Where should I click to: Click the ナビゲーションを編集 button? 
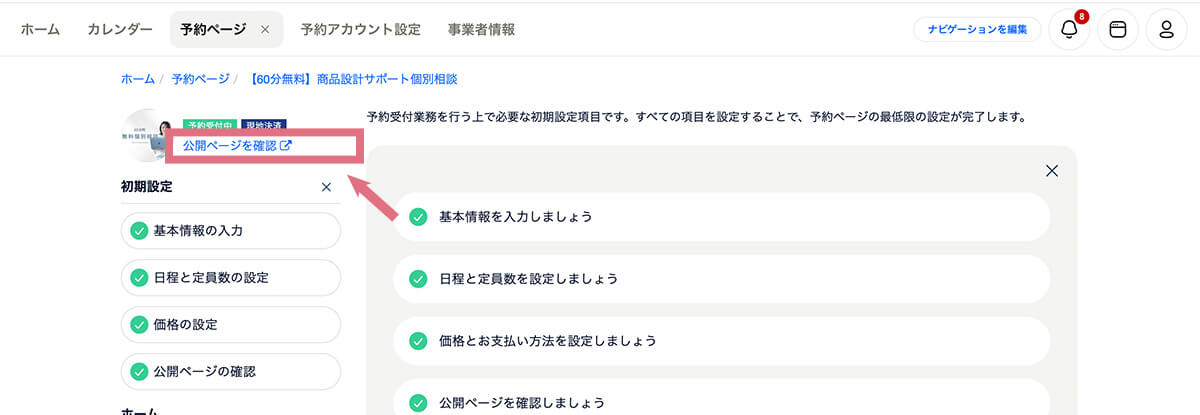[x=977, y=30]
